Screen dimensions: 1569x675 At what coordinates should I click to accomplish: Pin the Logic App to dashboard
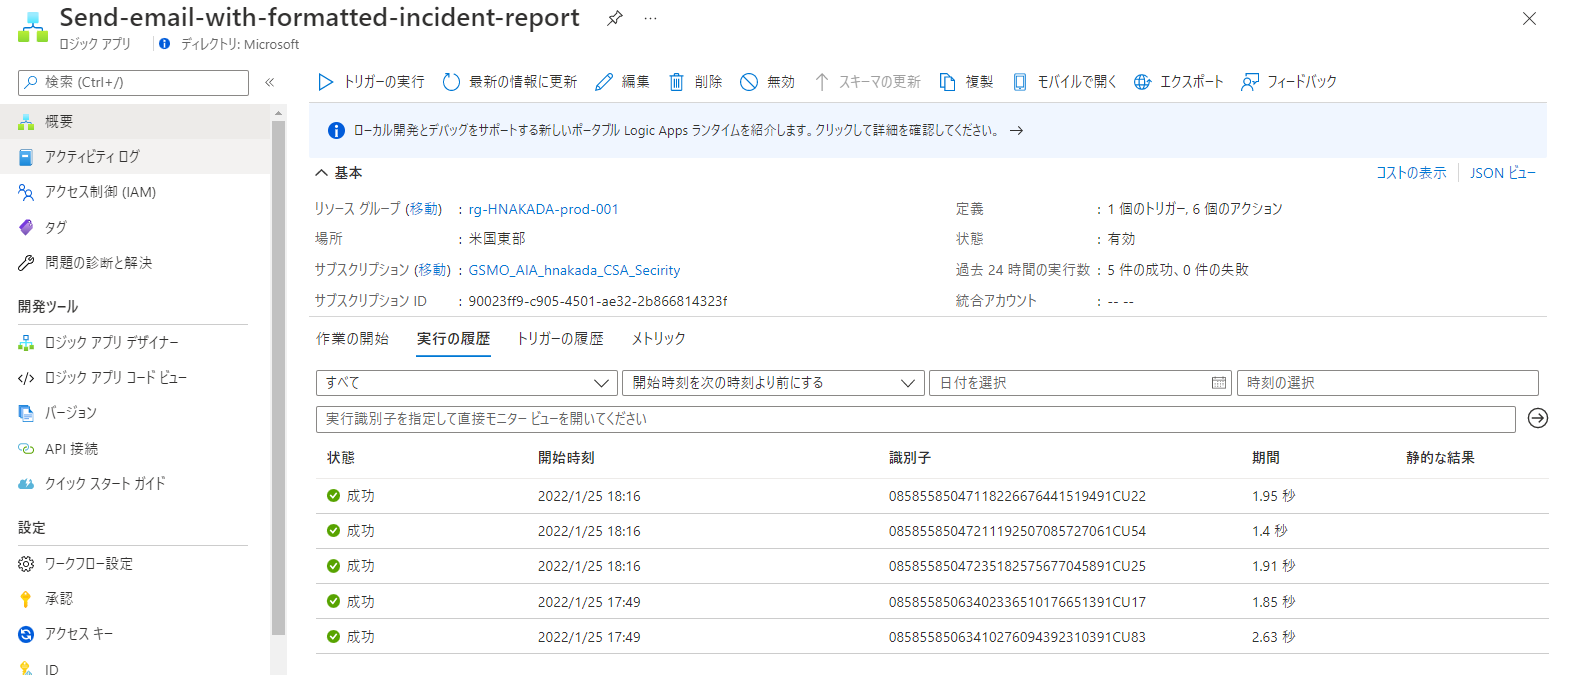coord(615,18)
